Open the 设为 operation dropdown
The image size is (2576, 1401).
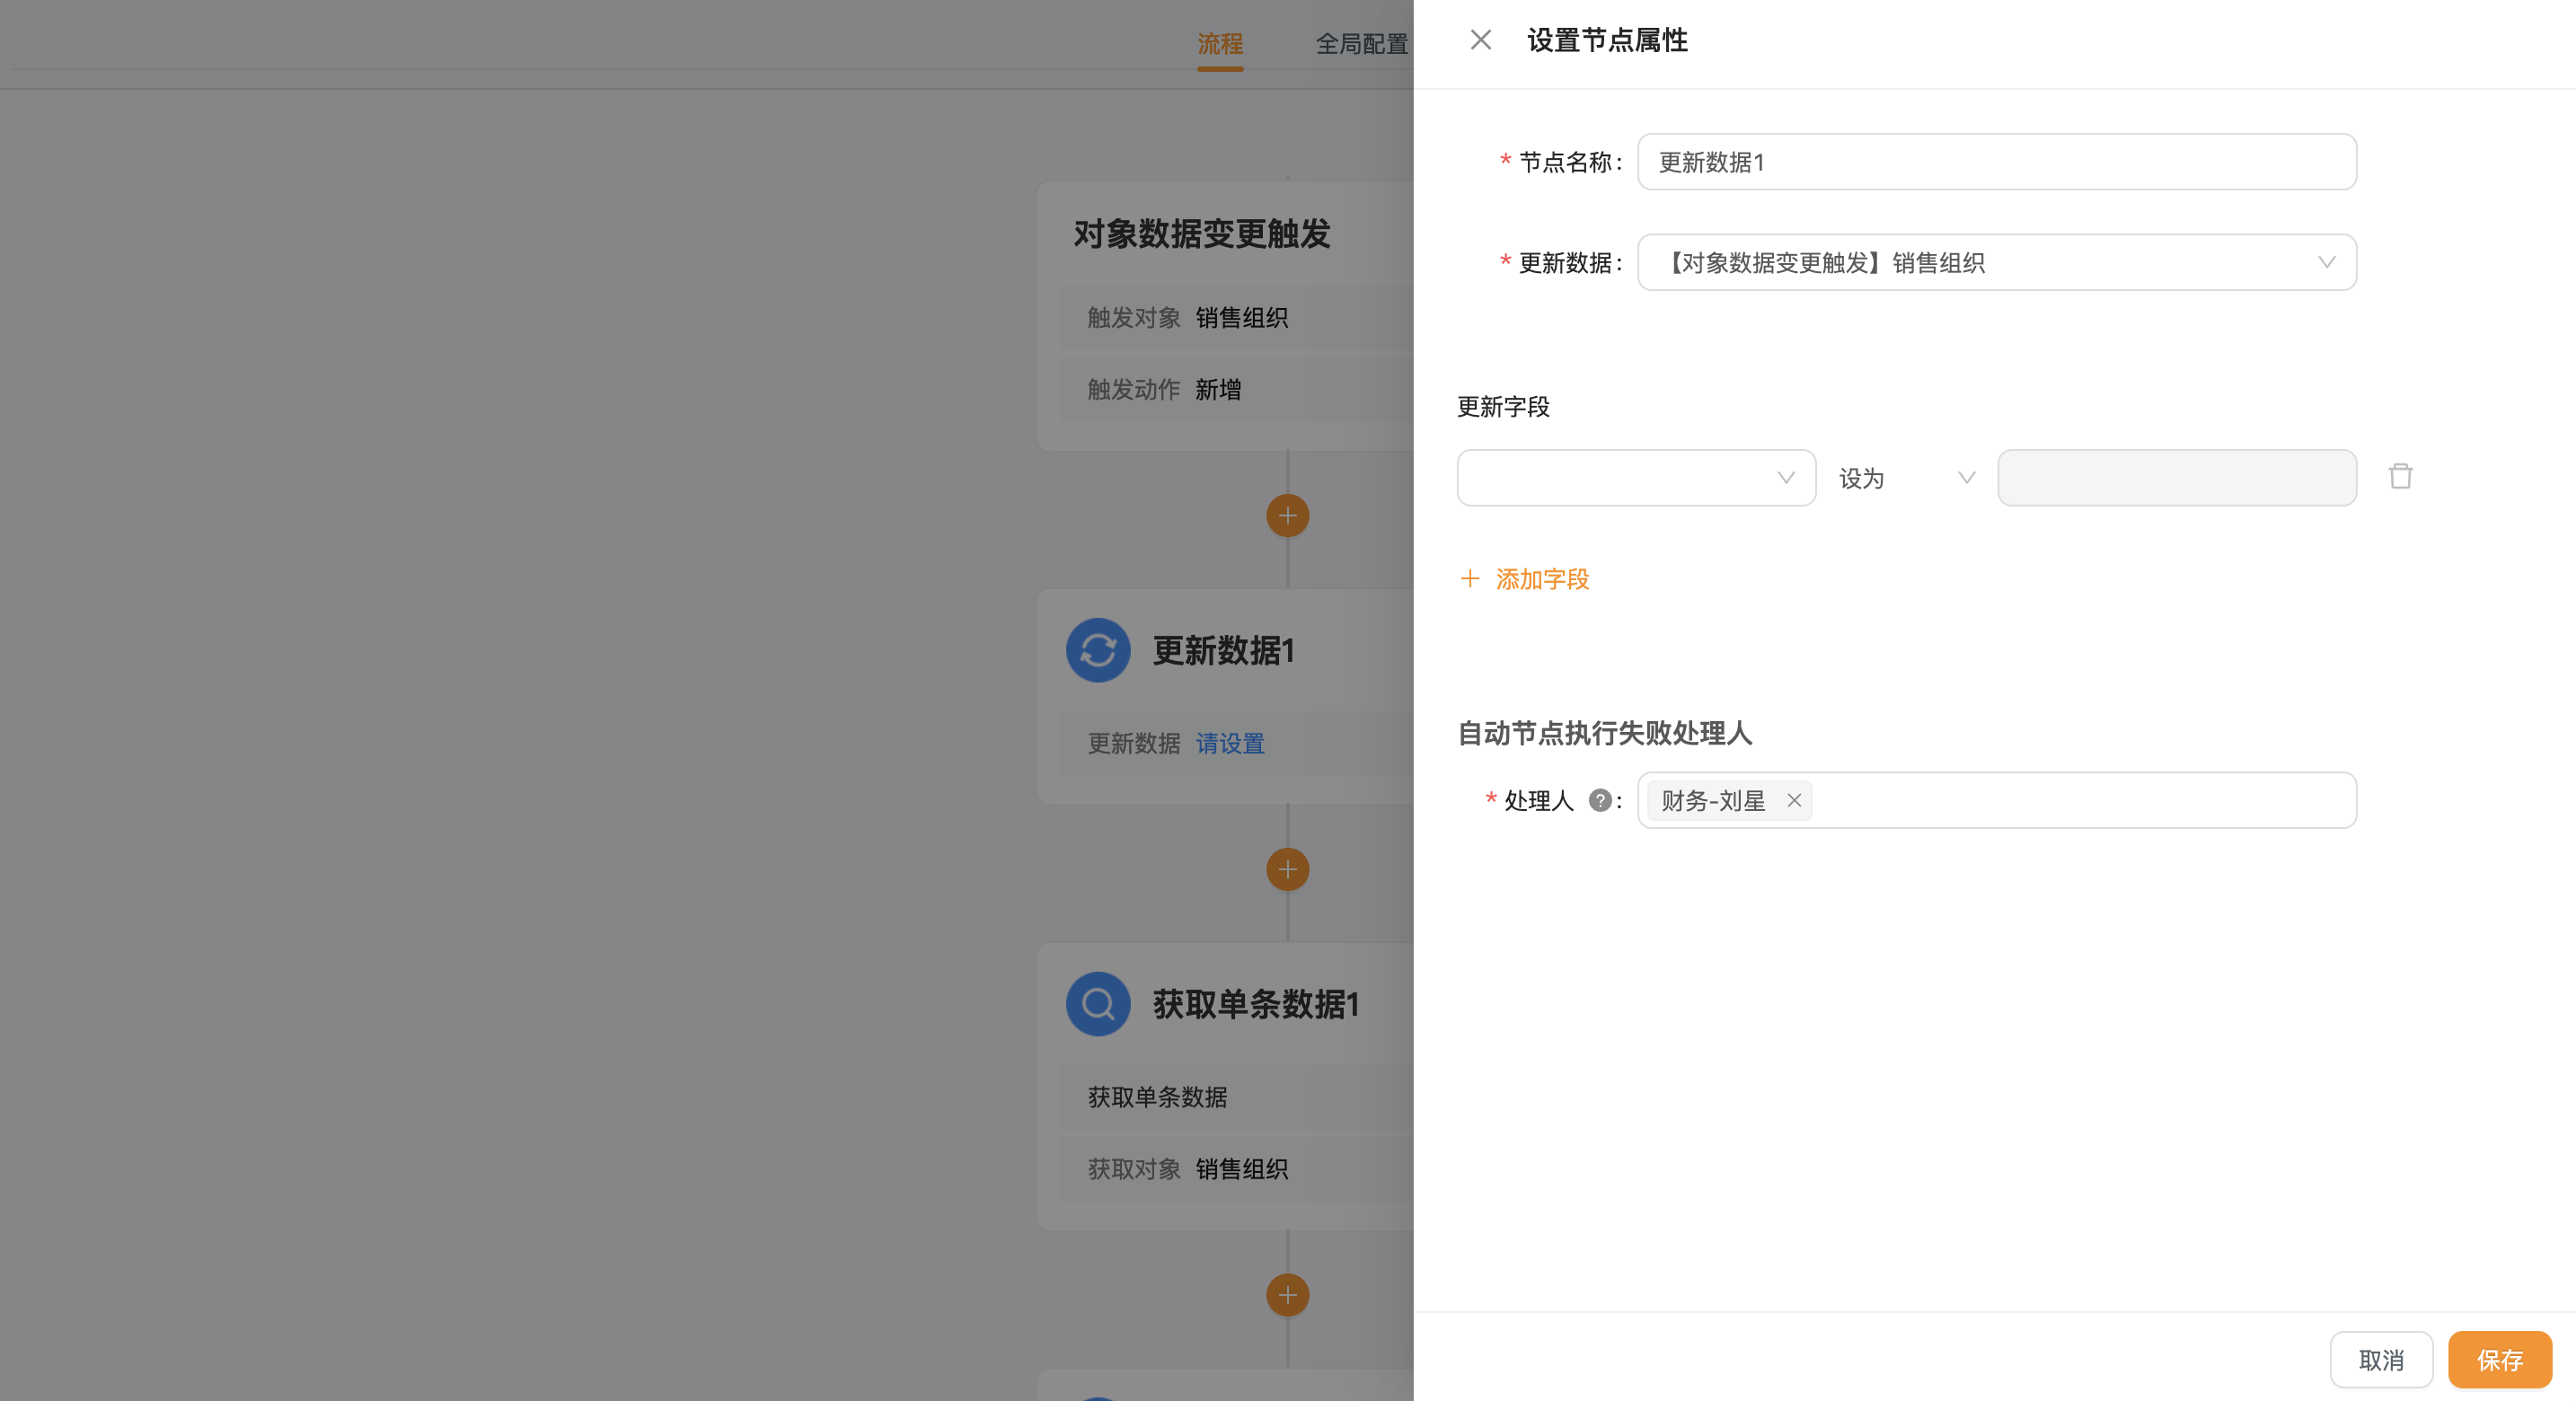click(1906, 478)
